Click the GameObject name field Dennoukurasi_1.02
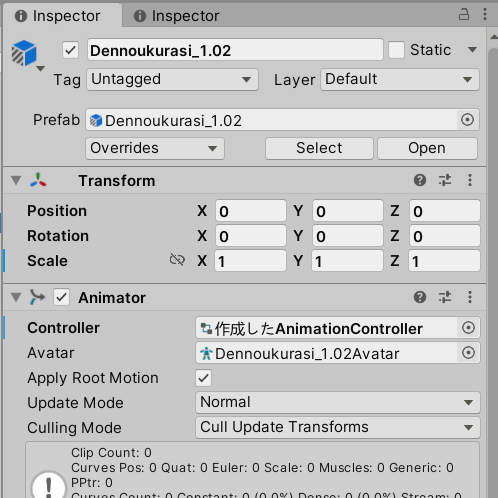 [235, 50]
